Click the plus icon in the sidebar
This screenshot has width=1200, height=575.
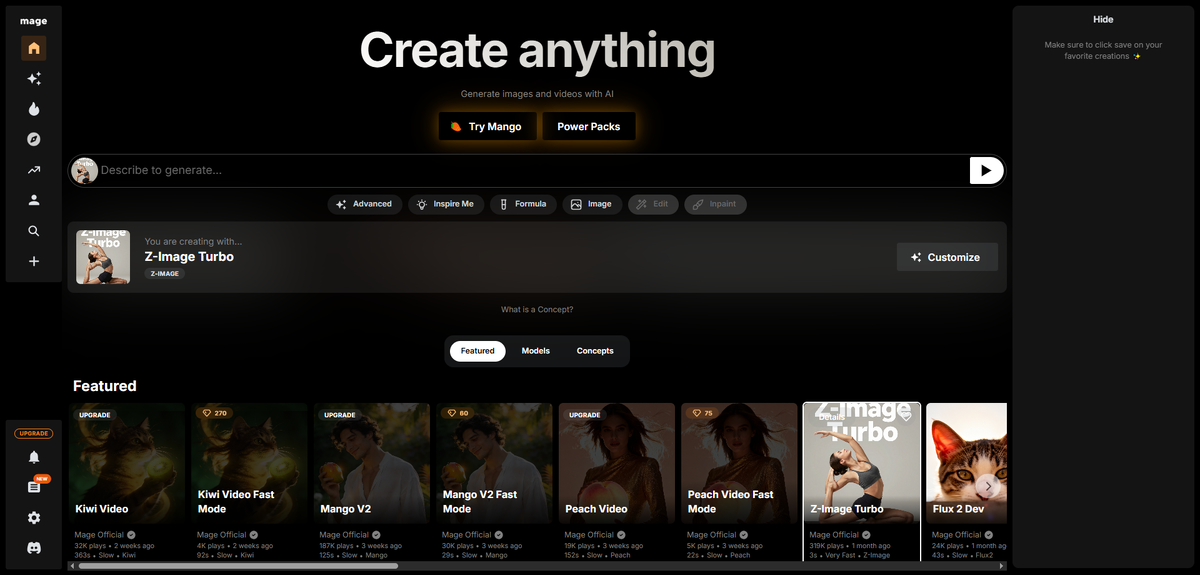point(34,261)
